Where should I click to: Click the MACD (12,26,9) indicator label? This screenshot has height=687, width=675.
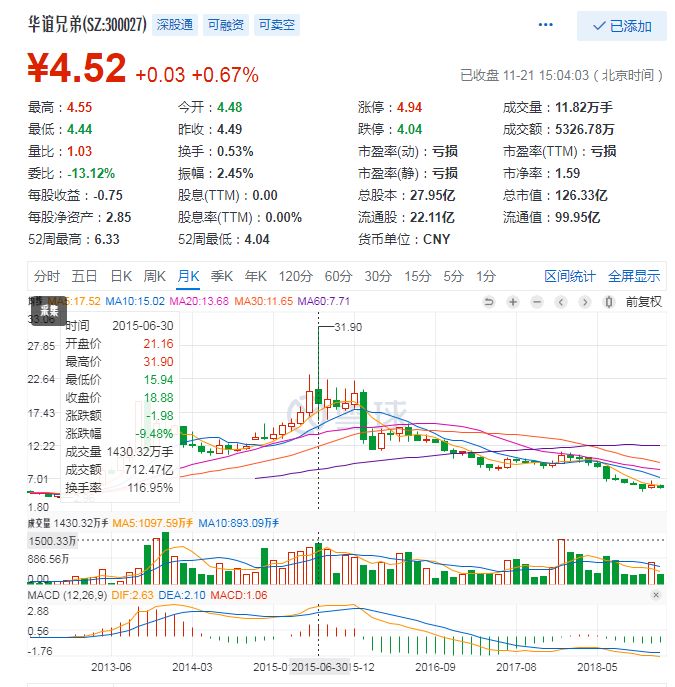[x=67, y=595]
